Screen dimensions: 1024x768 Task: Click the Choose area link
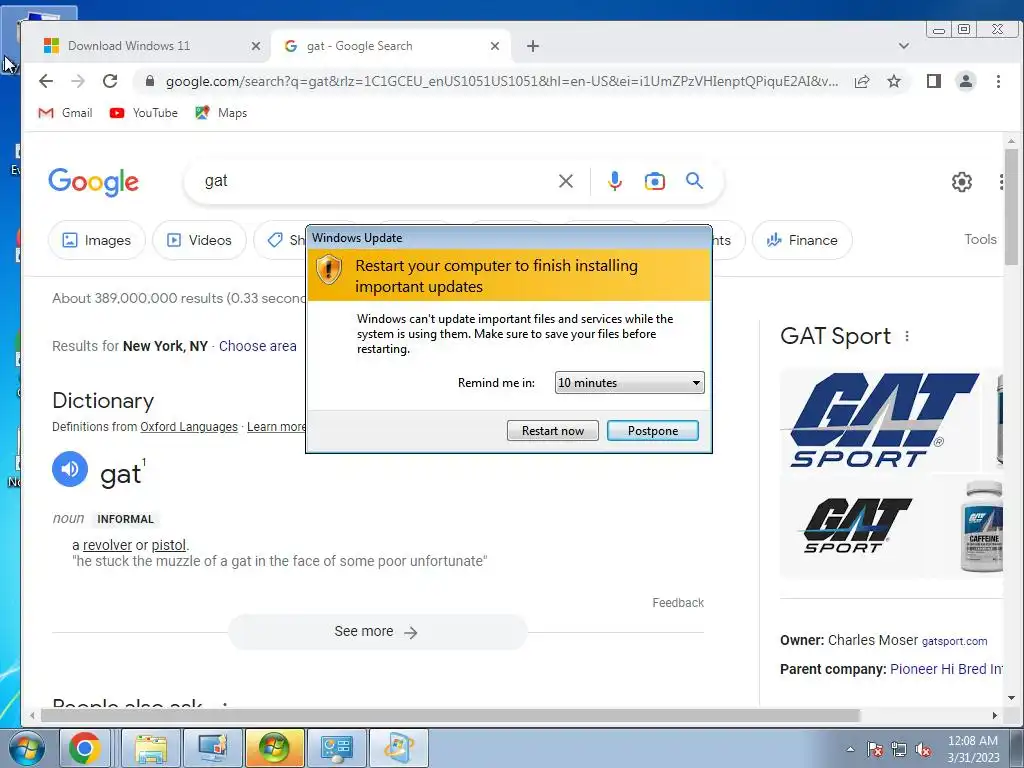[257, 346]
